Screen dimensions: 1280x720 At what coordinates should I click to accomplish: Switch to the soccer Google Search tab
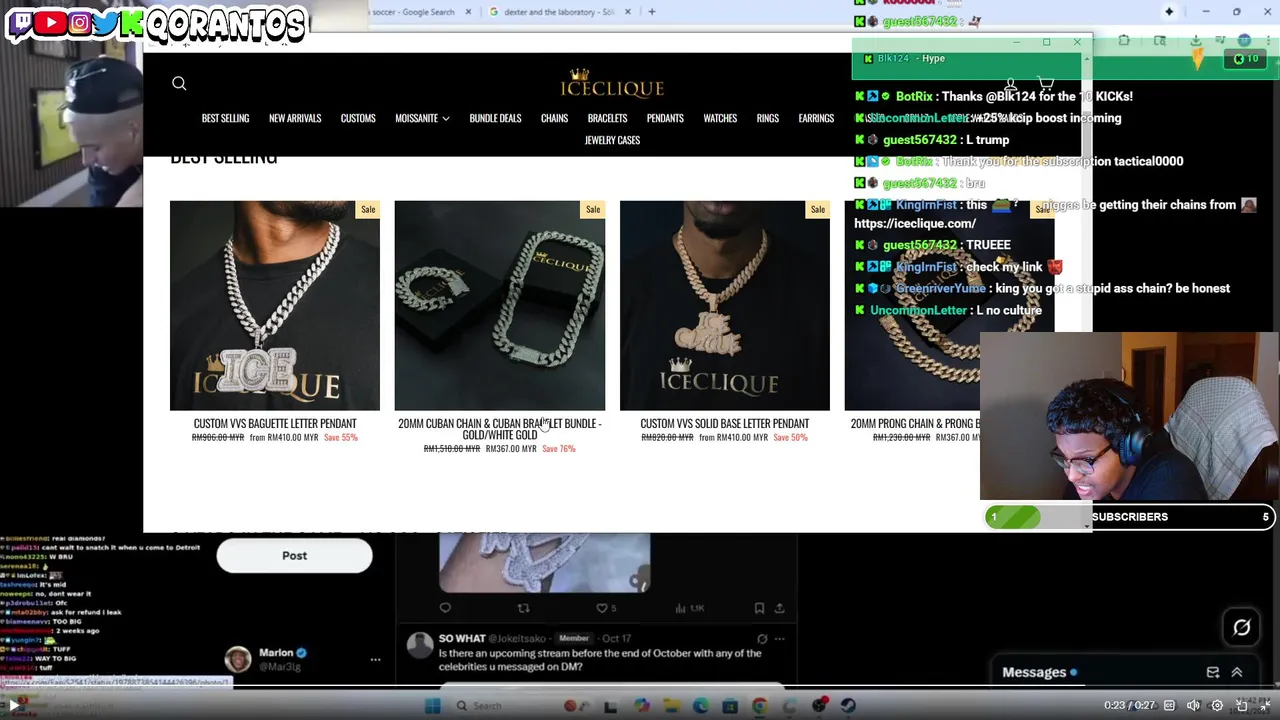[412, 12]
